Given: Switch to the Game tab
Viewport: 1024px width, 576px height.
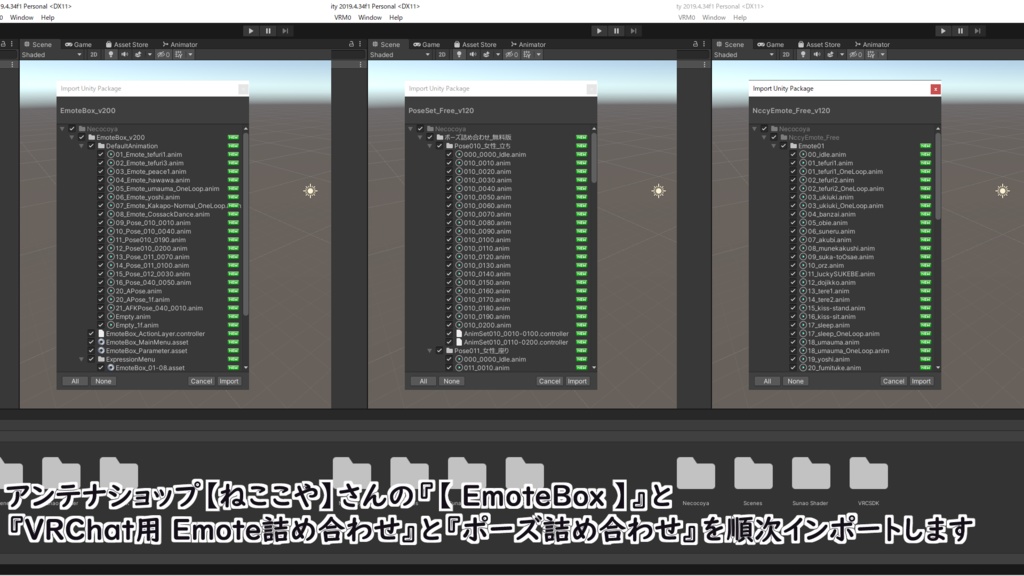Looking at the screenshot, I should (x=81, y=44).
